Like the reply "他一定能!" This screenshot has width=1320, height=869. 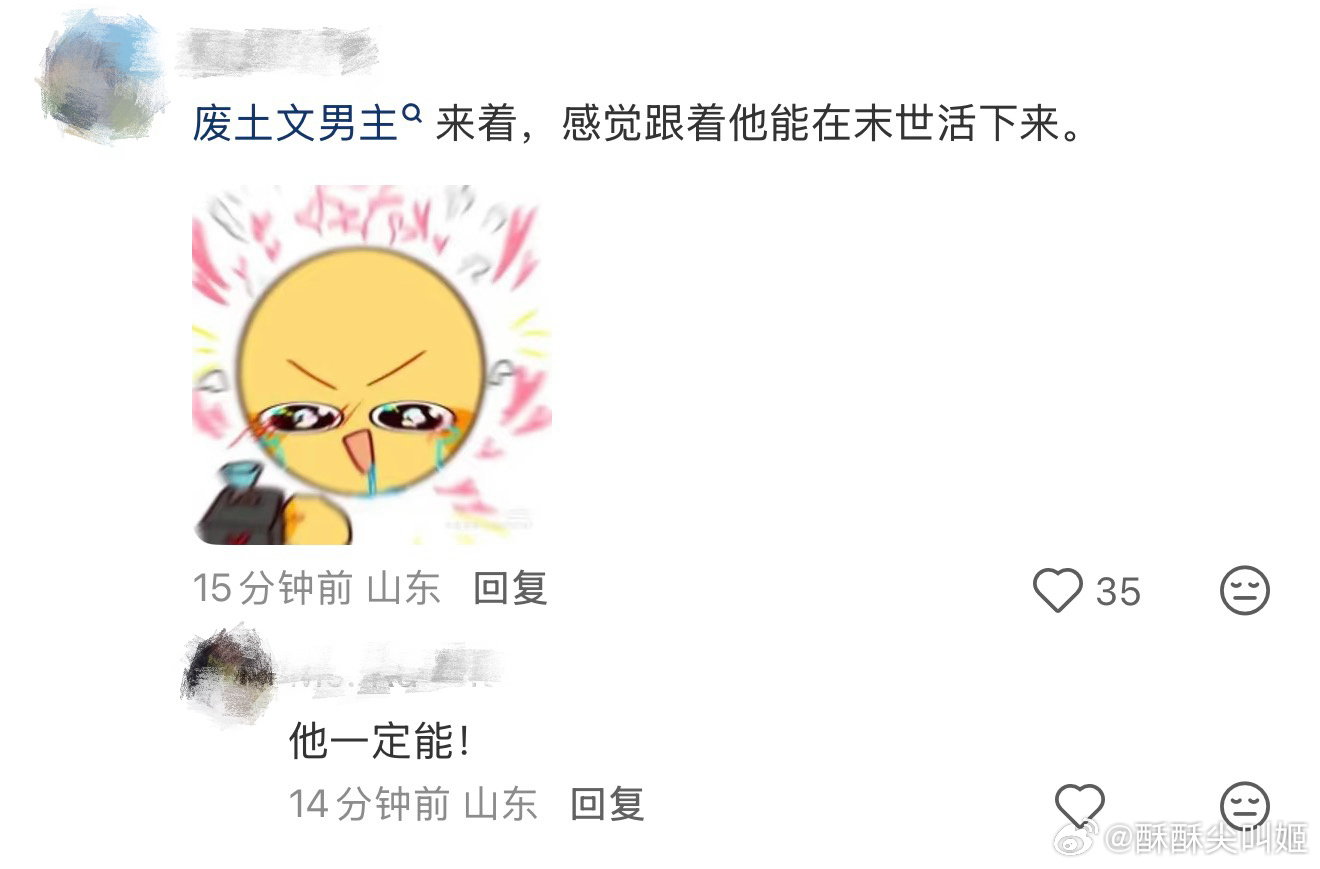[1080, 804]
